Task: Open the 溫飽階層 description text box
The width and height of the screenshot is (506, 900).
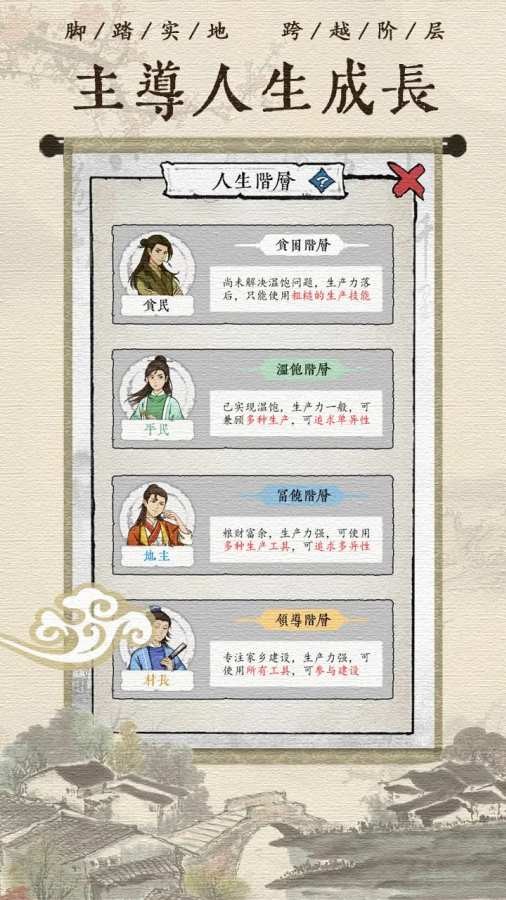Action: [x=296, y=413]
